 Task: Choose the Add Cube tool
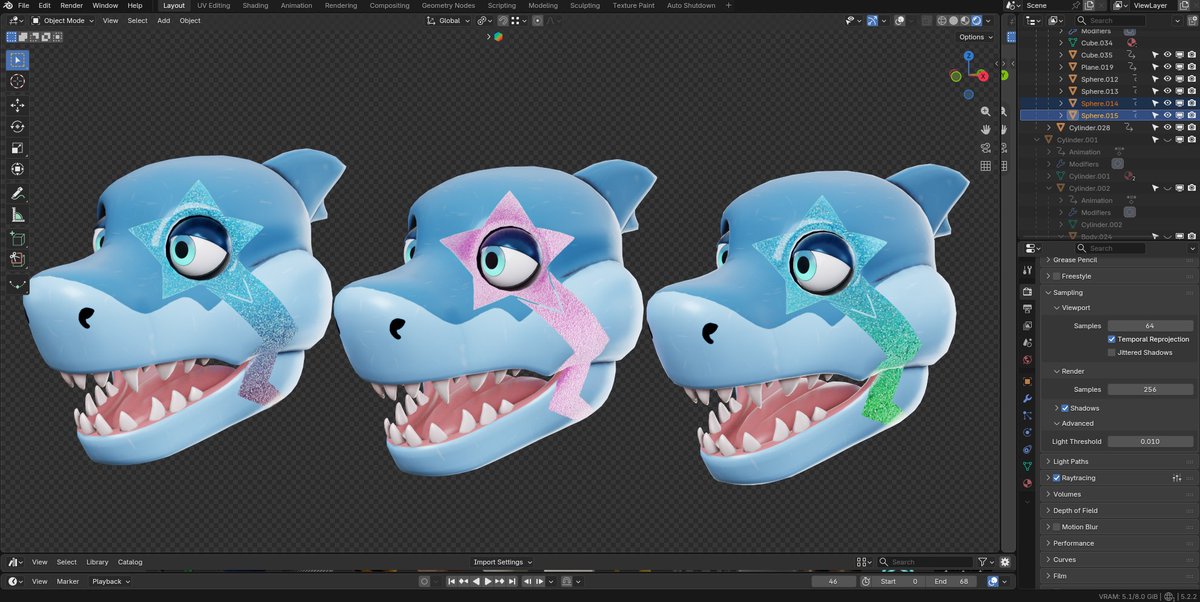pyautogui.click(x=17, y=239)
